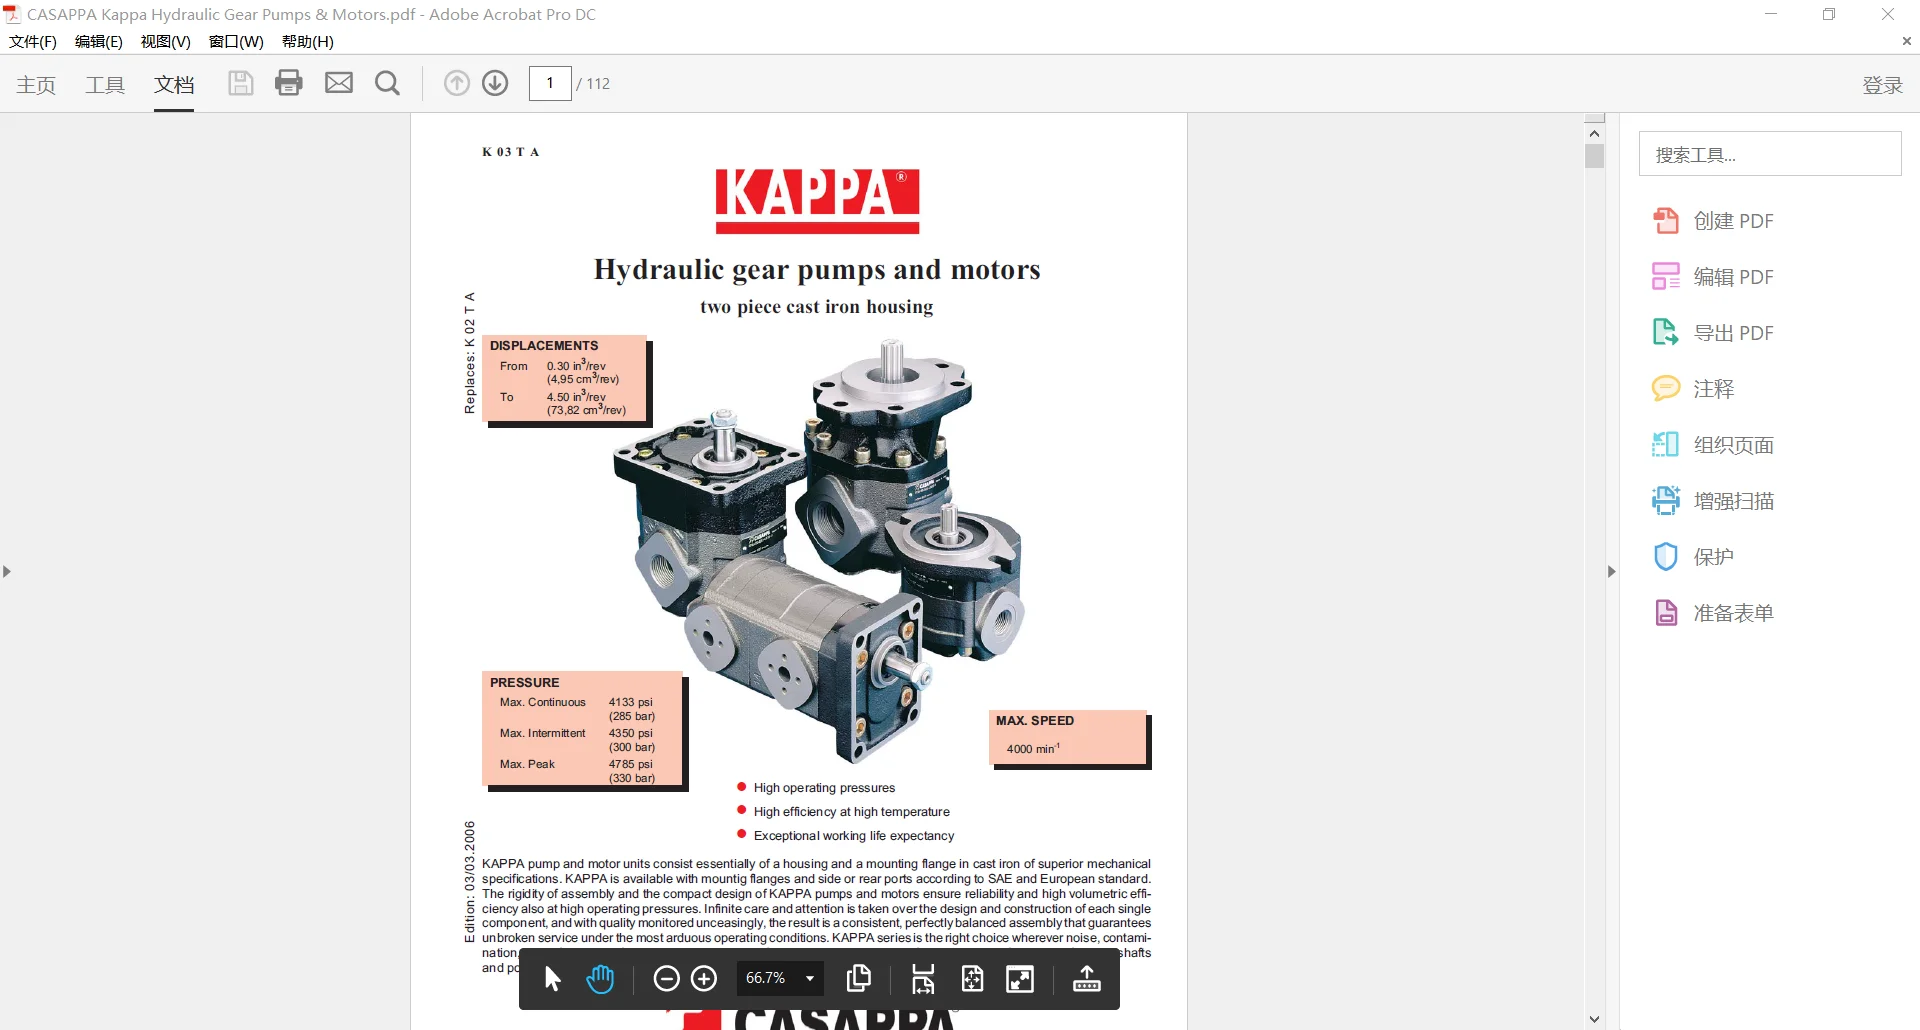Click the PRESSURE box heading

click(x=524, y=683)
